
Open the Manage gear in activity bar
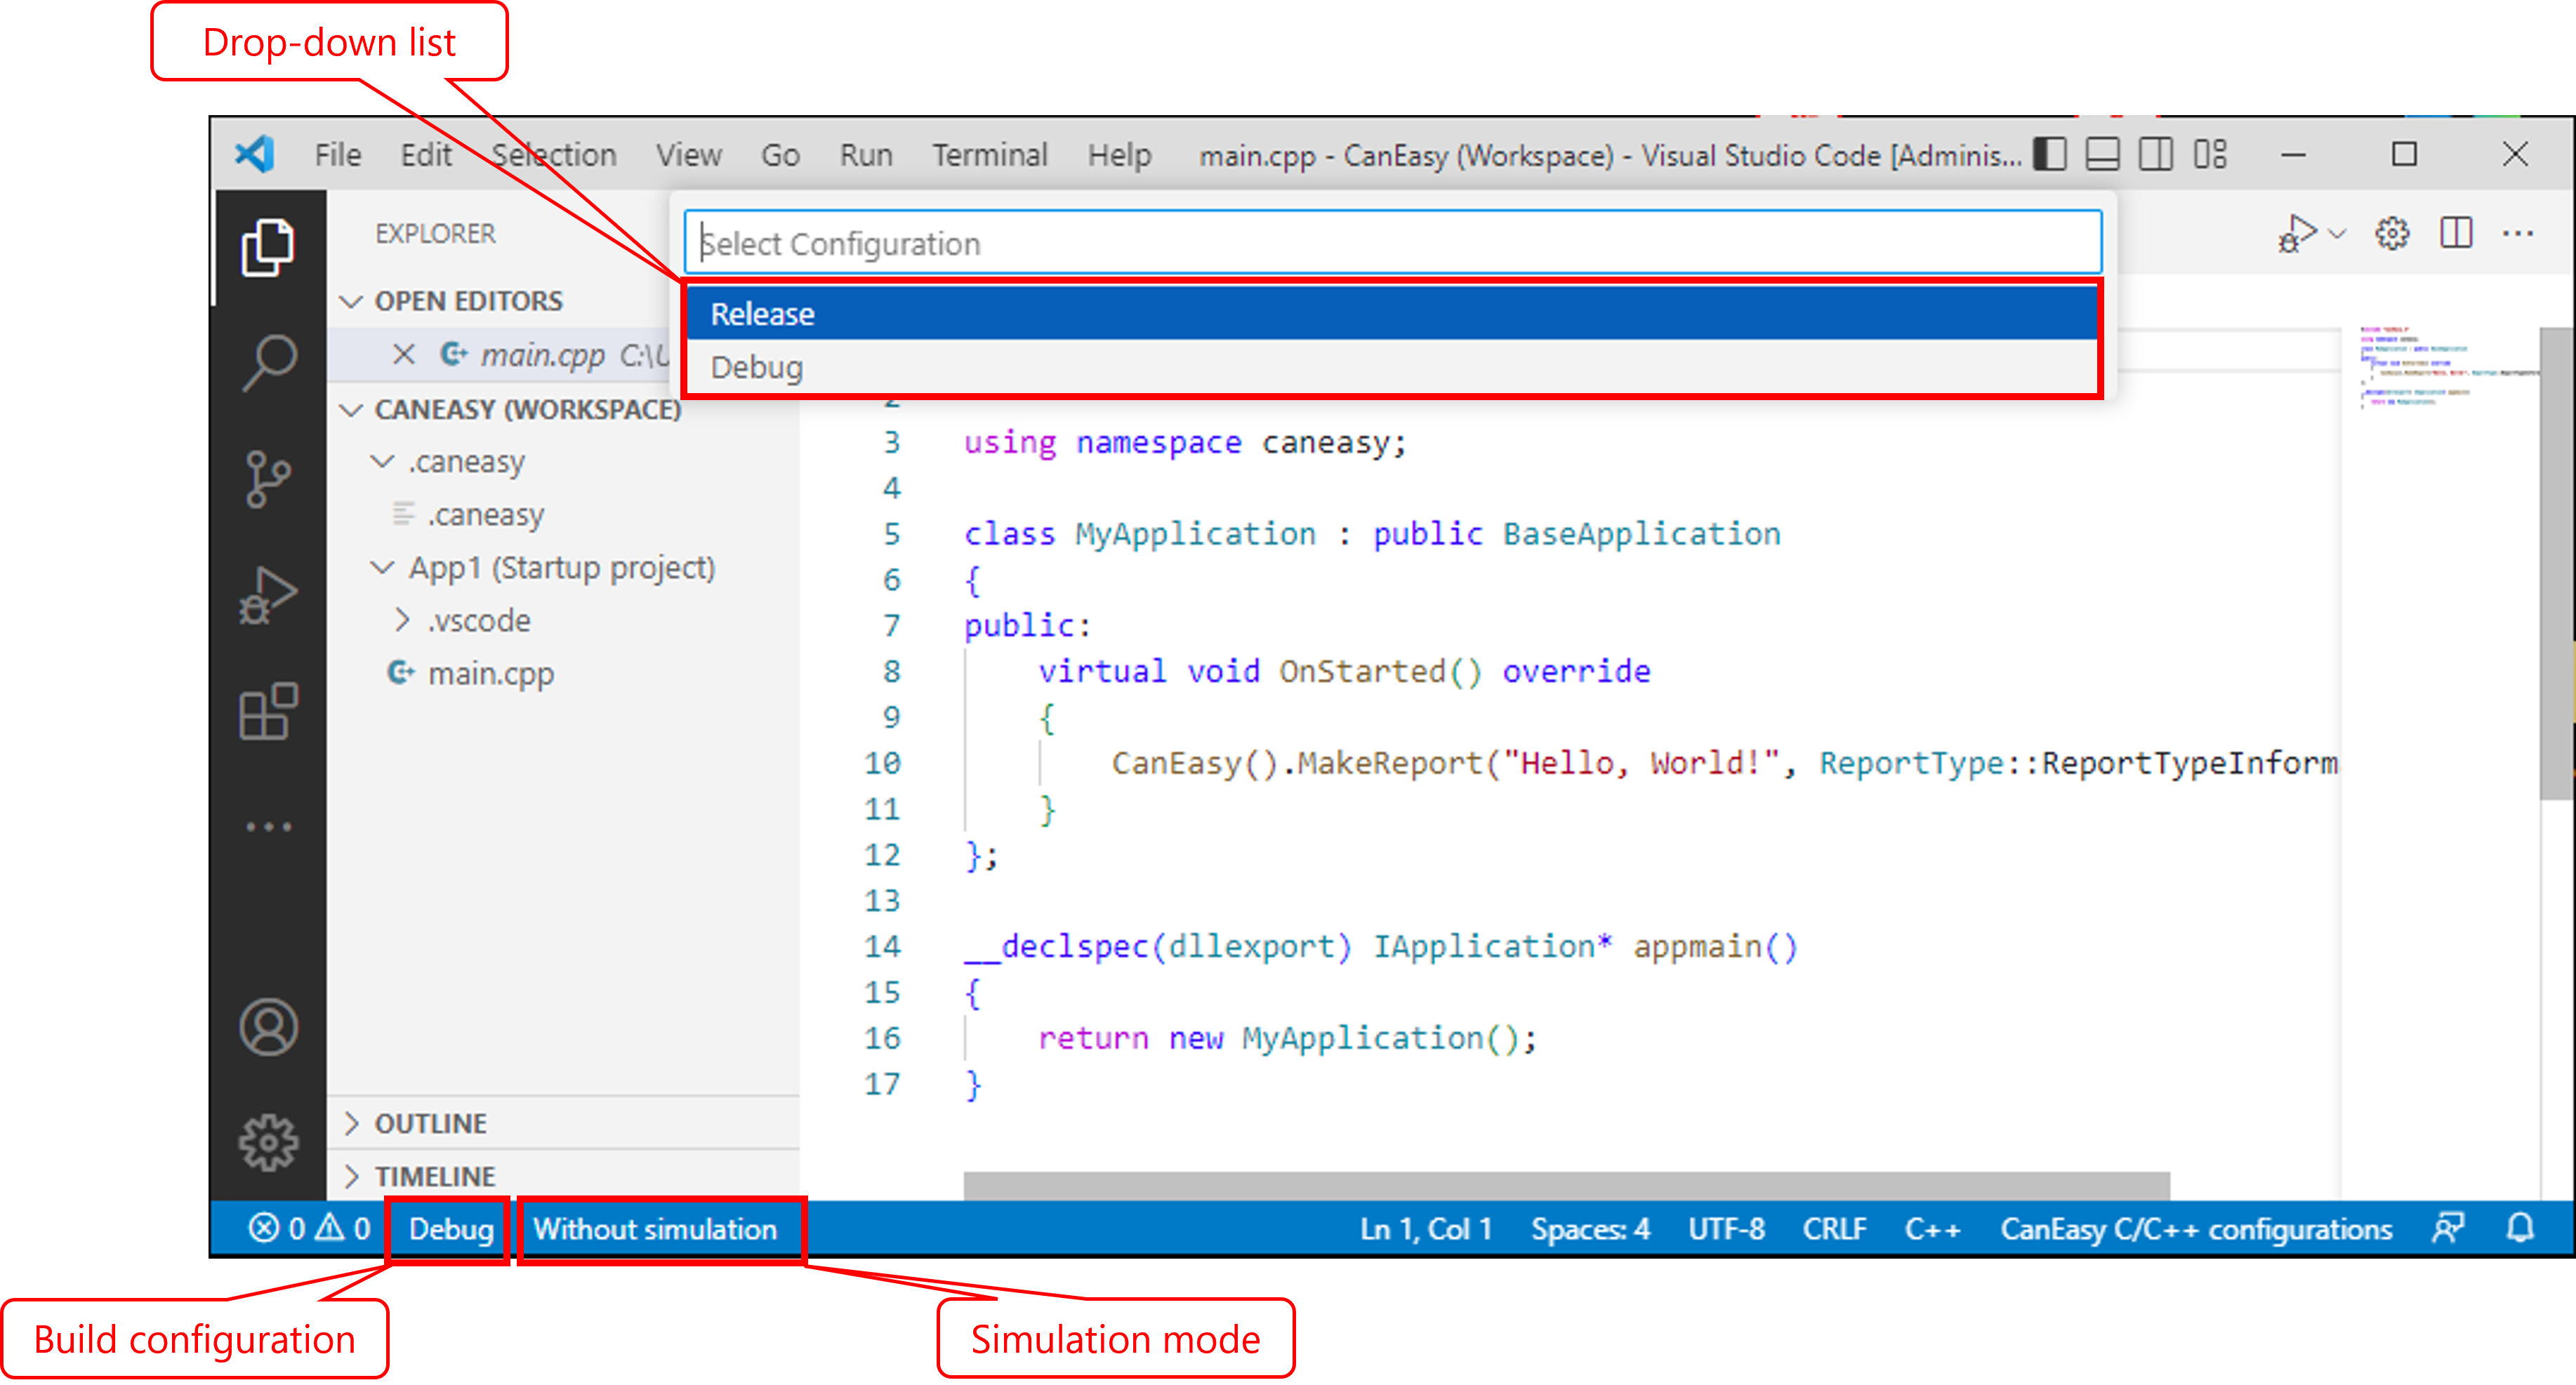tap(267, 1142)
